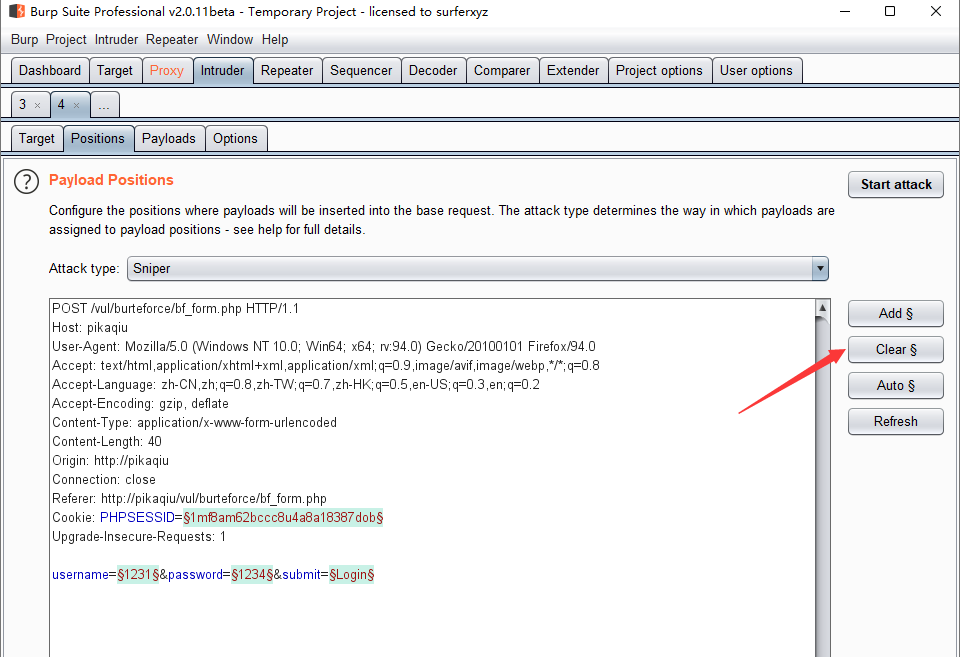Click the Content-Type header line
Screen dimensions: 960x657
(195, 422)
